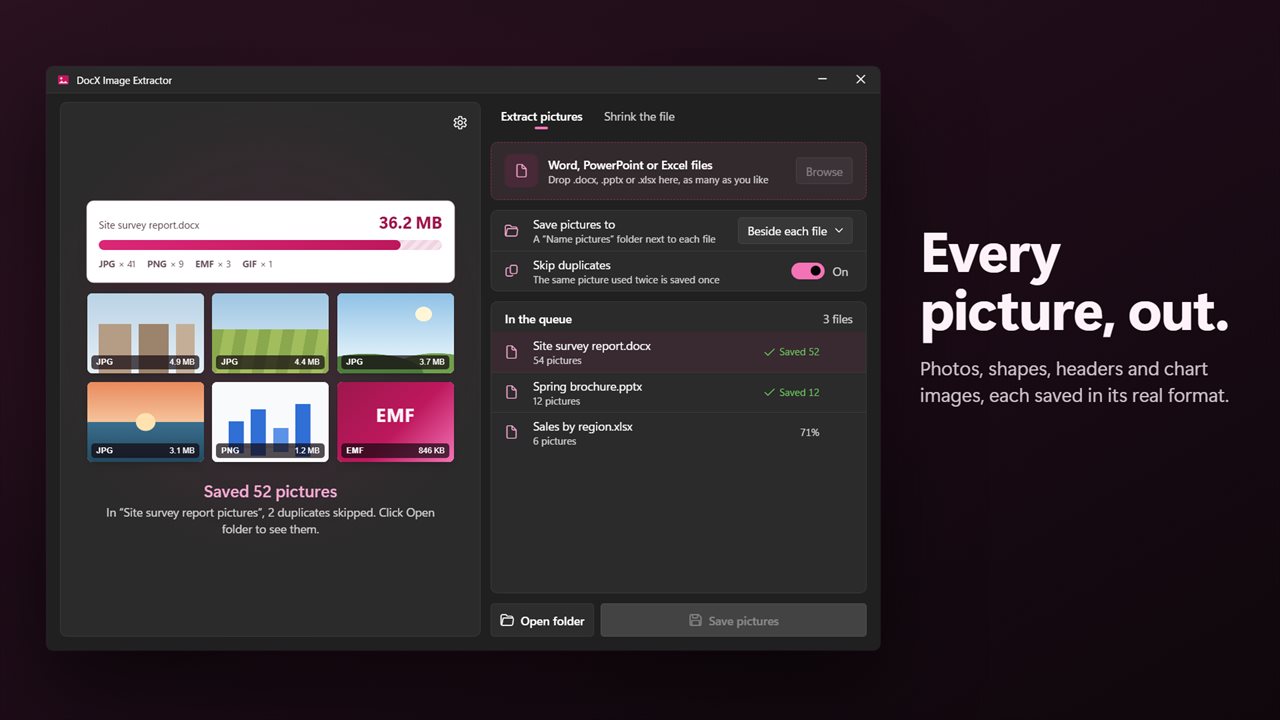
Task: Click the 3 files queue count
Action: (838, 319)
